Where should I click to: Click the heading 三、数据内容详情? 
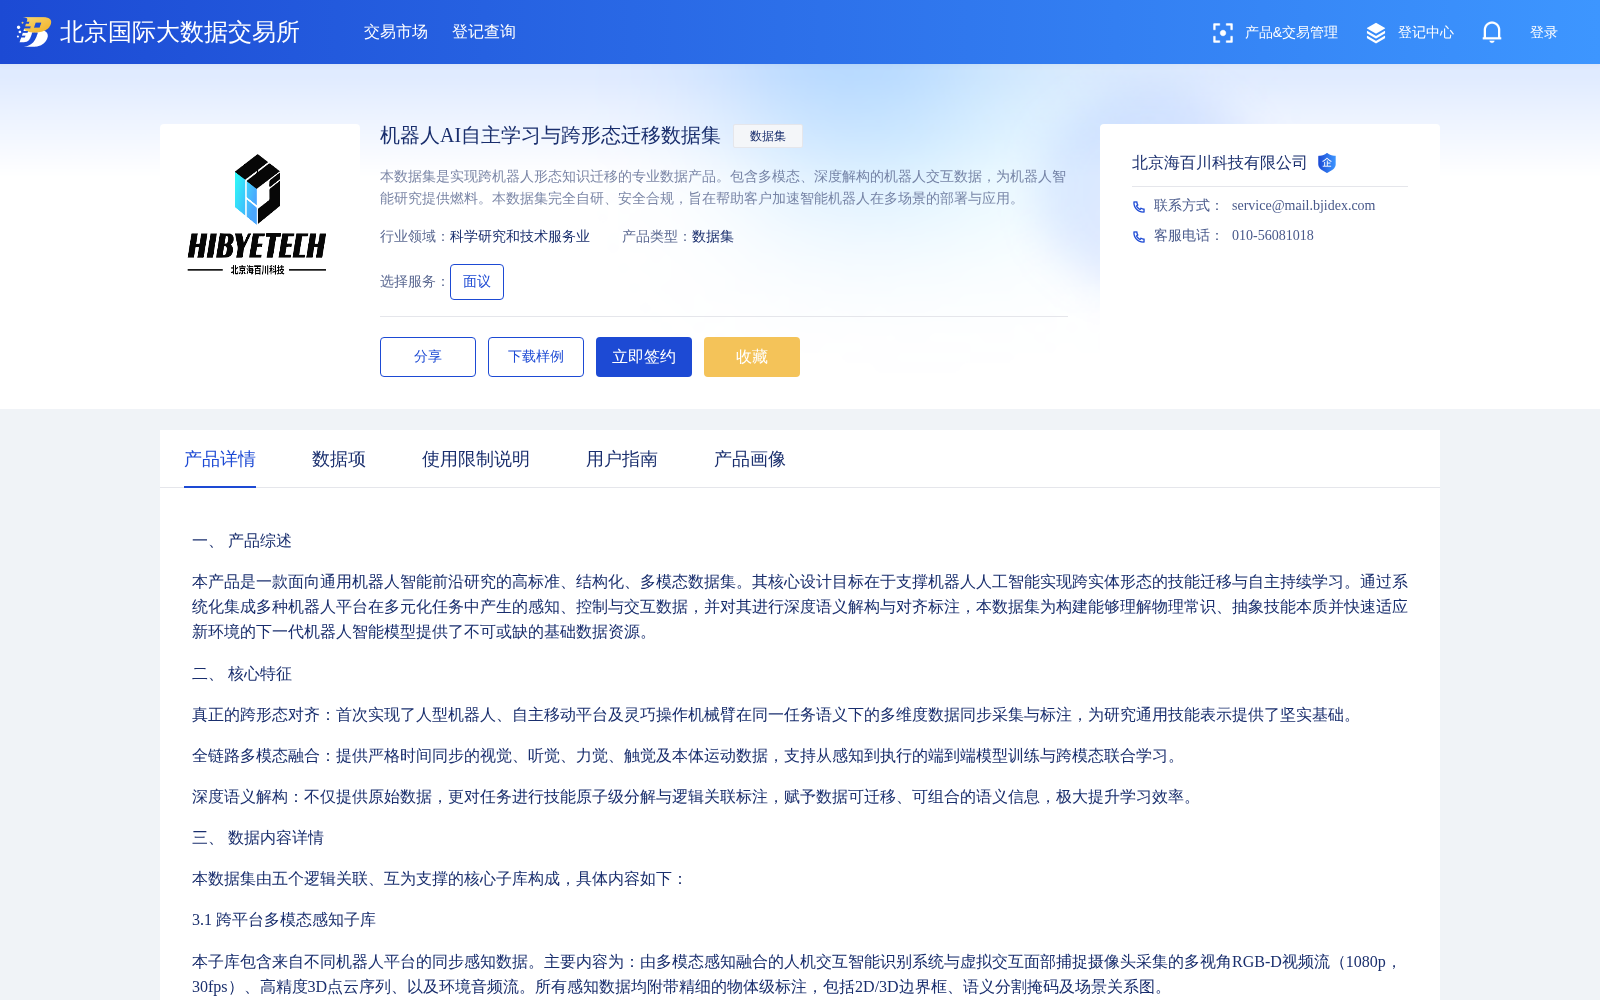point(258,838)
